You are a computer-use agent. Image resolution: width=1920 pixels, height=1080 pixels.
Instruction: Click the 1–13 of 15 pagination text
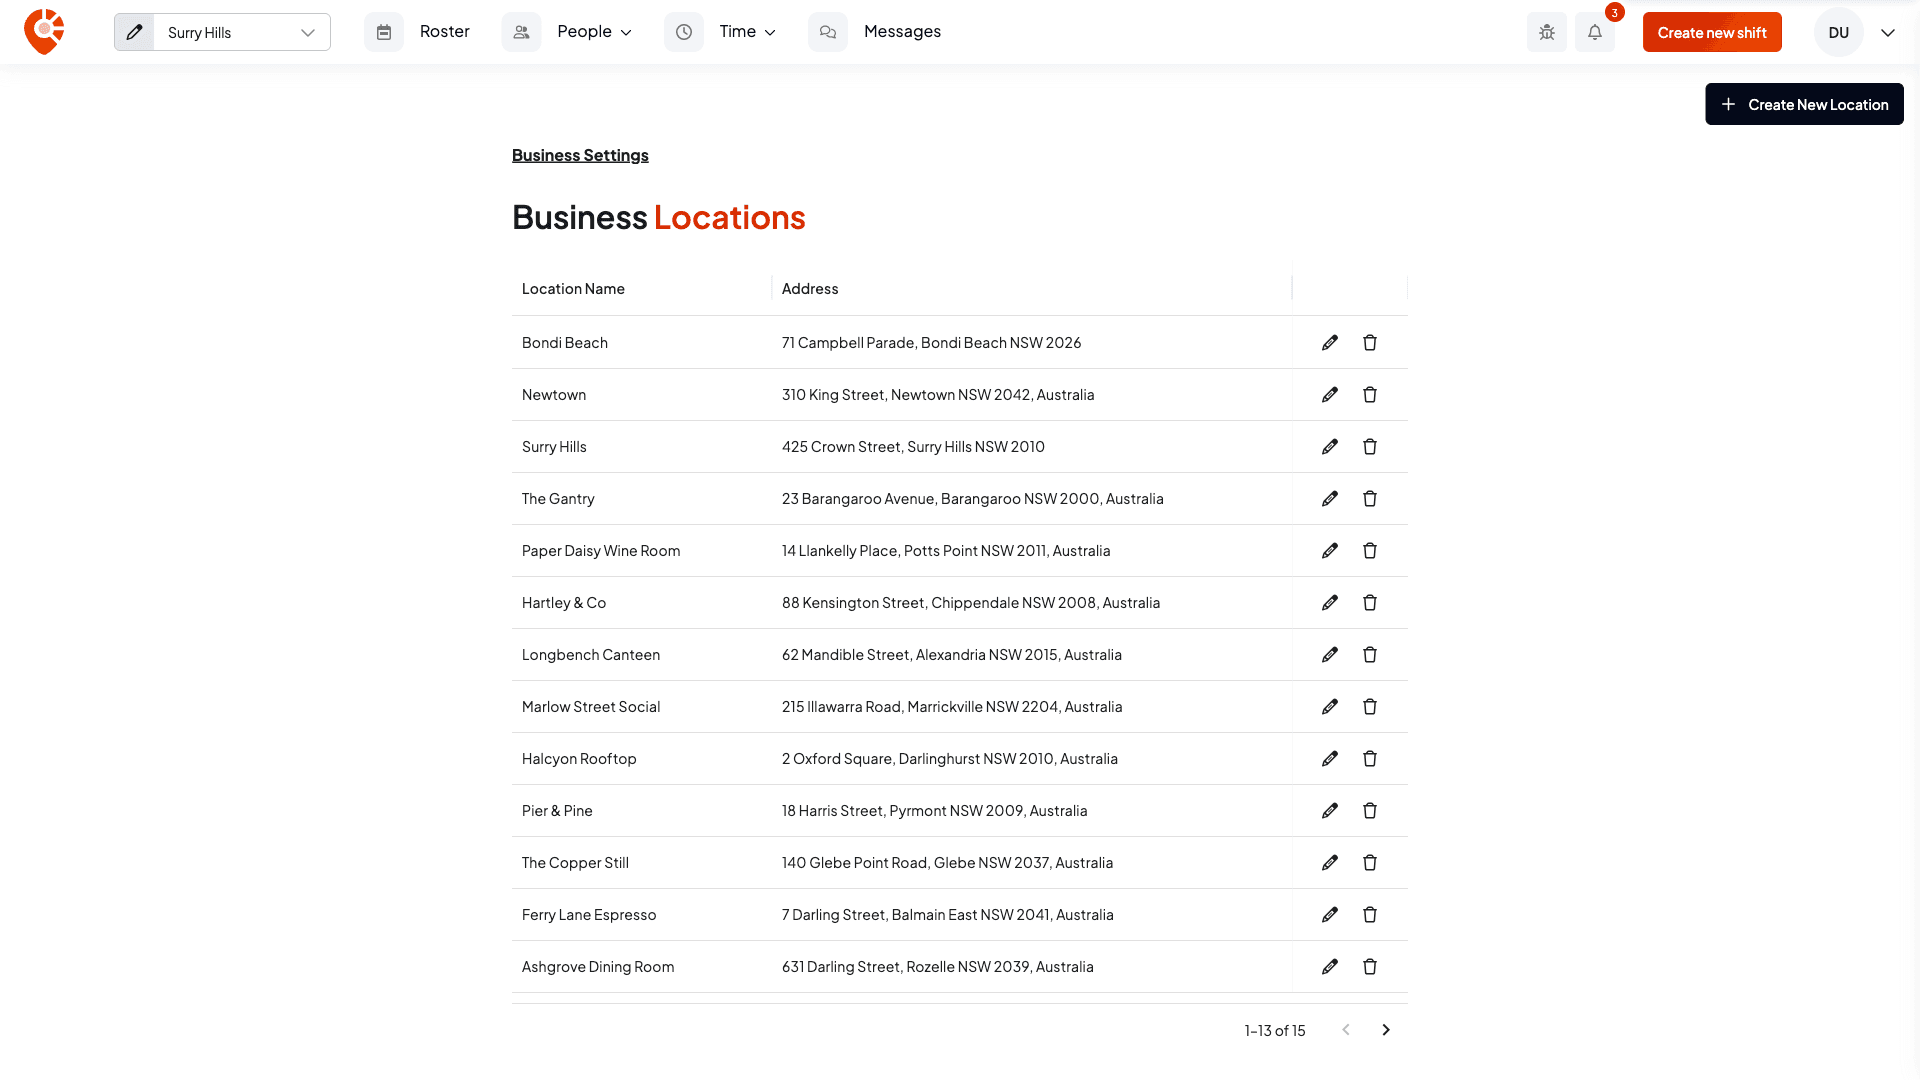1275,1031
